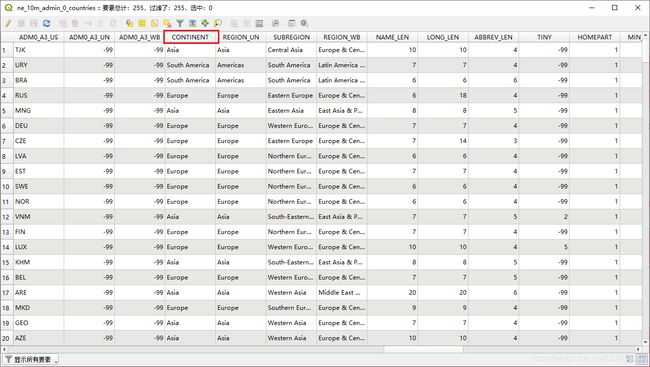Click the horizontal scrollbar left arrow
This screenshot has height=367, width=650.
4,349
